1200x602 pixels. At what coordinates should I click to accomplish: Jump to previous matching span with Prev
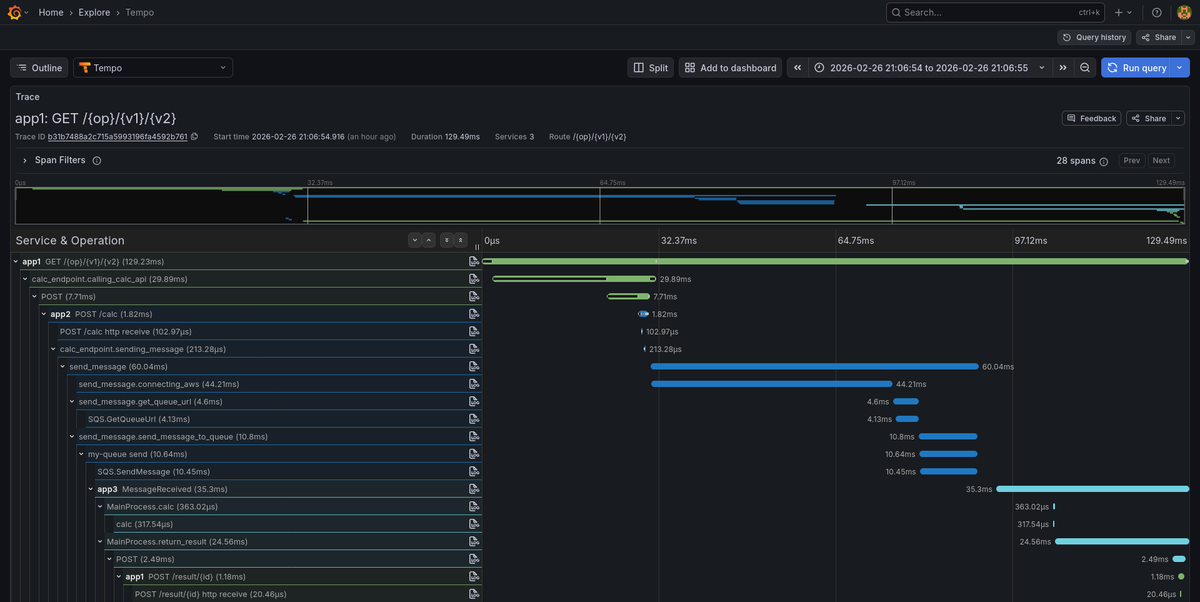(x=1131, y=161)
